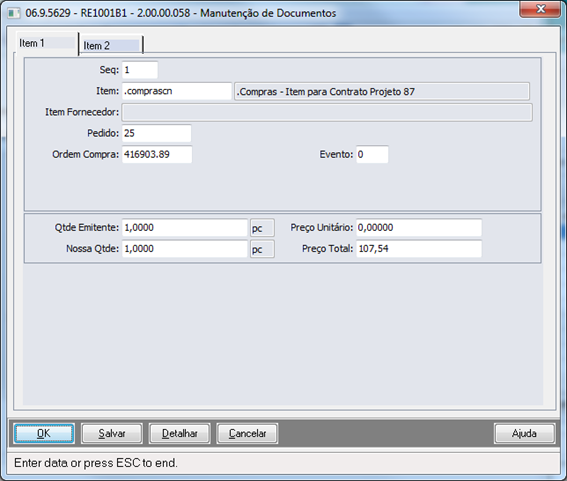Click the status bar message text
567x481 pixels.
[96, 463]
